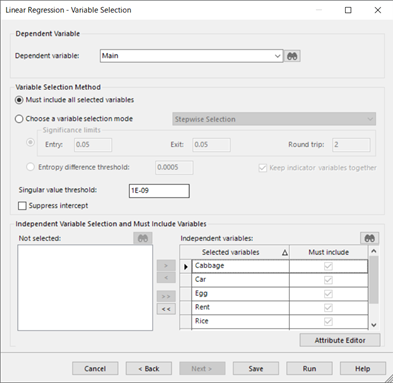Viewport: 393px width, 383px height.
Task: Select Must include all selected variables option
Action: pos(19,100)
